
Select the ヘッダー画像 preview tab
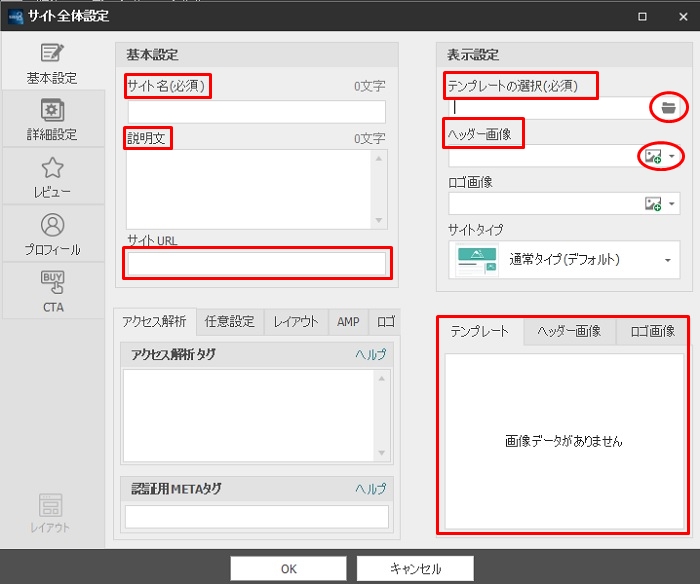[x=570, y=331]
